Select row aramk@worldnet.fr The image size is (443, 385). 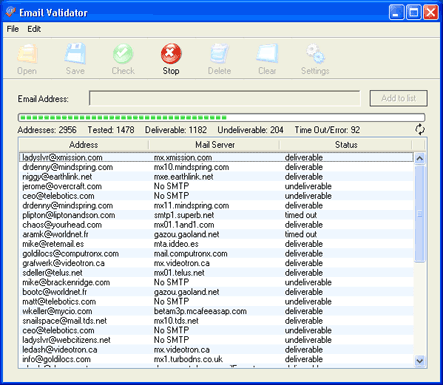pyautogui.click(x=216, y=234)
